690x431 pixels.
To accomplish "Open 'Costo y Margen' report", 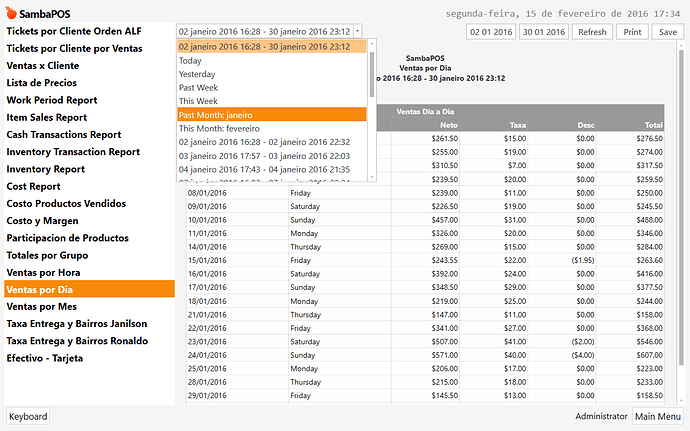I will coord(89,221).
